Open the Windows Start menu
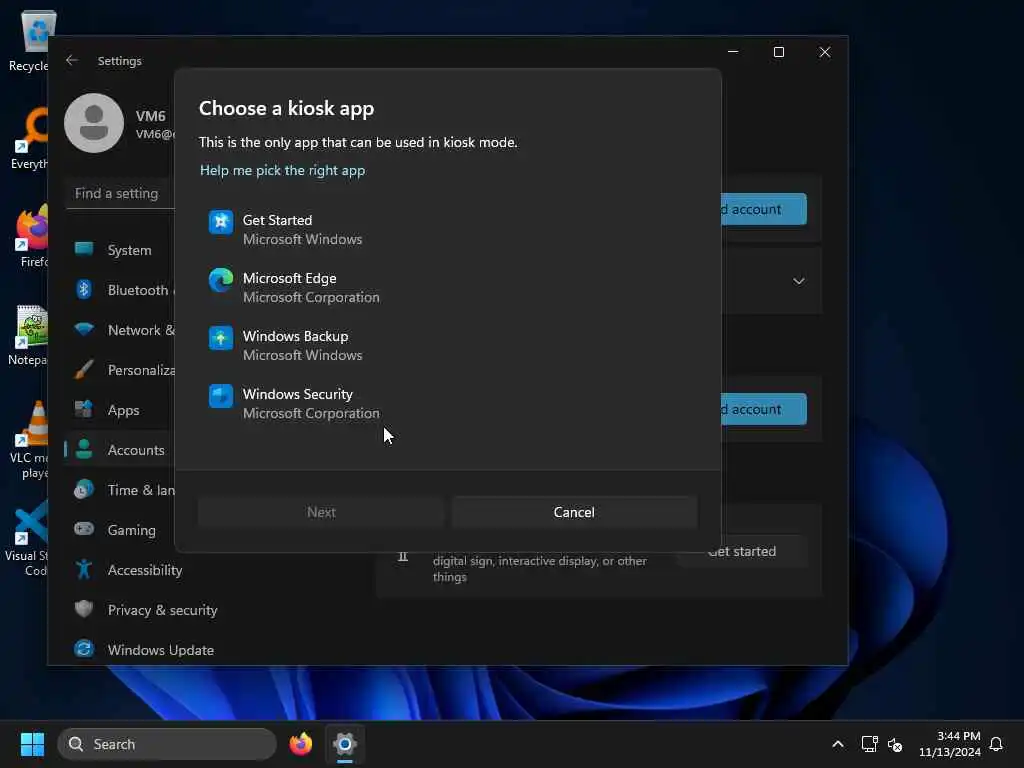The width and height of the screenshot is (1024, 768). tap(32, 744)
